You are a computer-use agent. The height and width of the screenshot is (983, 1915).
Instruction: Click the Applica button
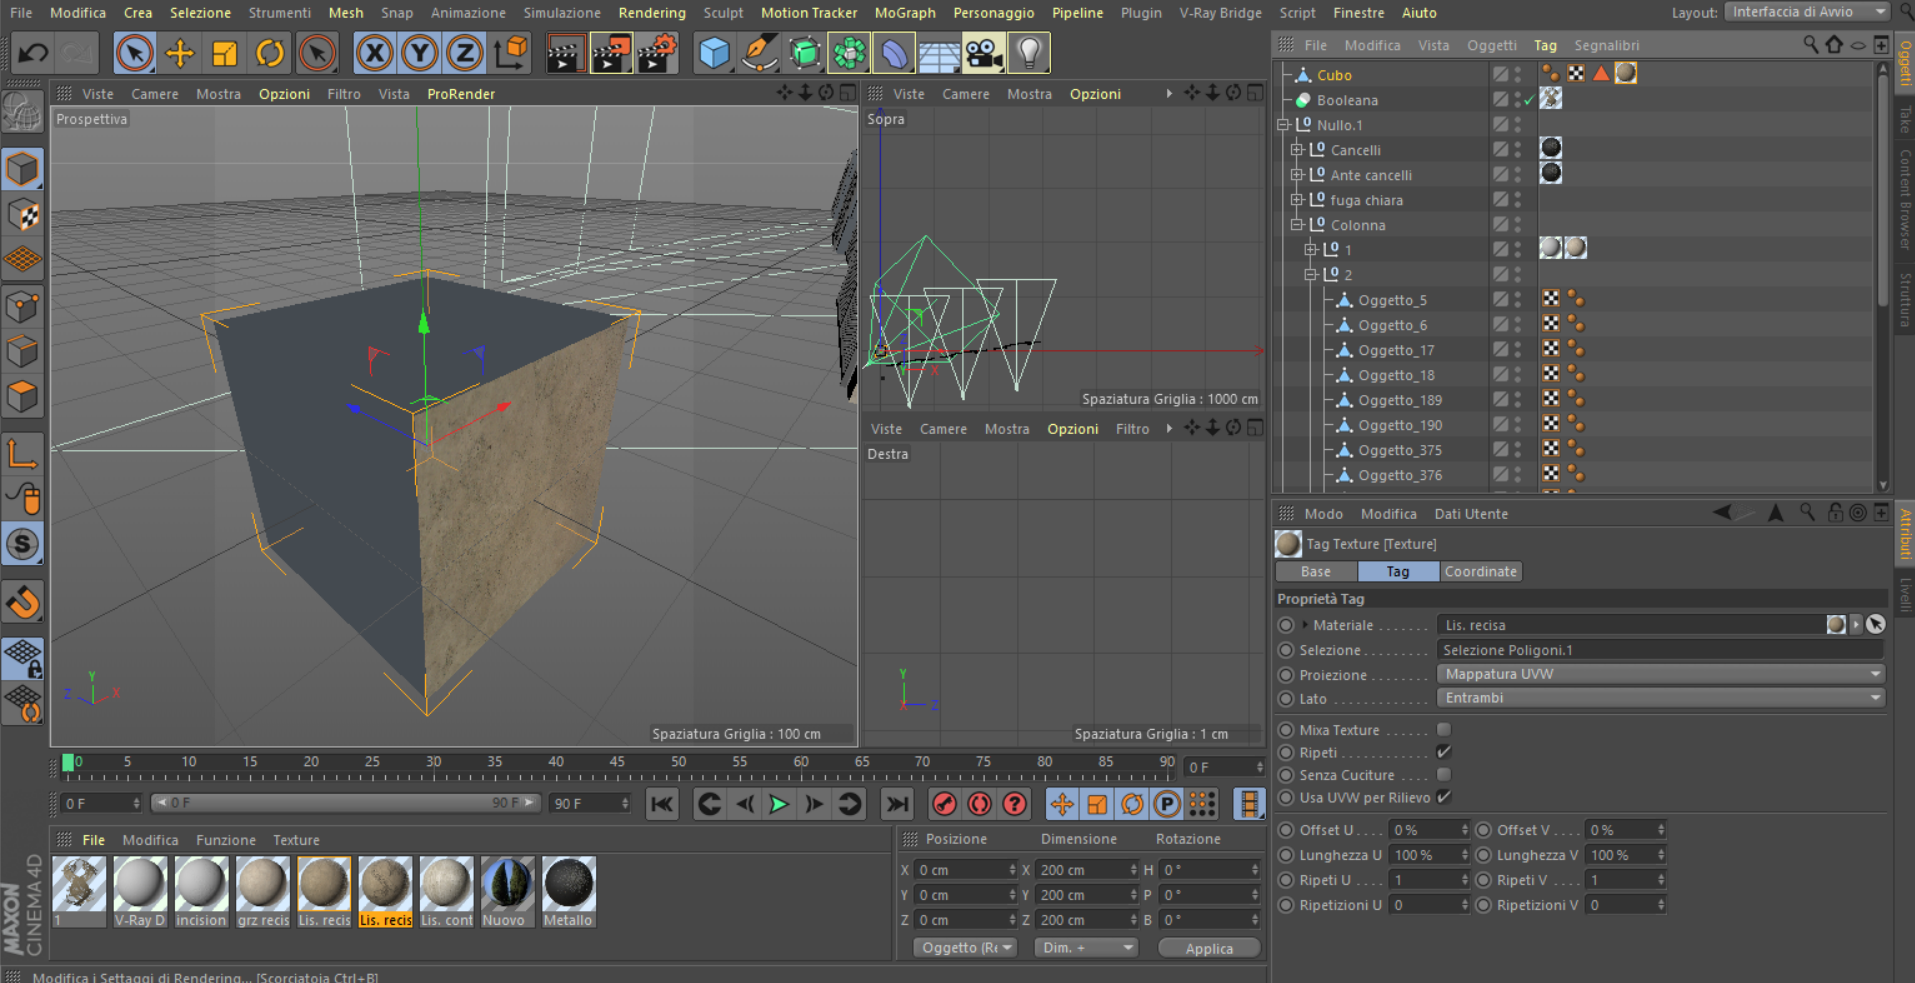click(1208, 948)
